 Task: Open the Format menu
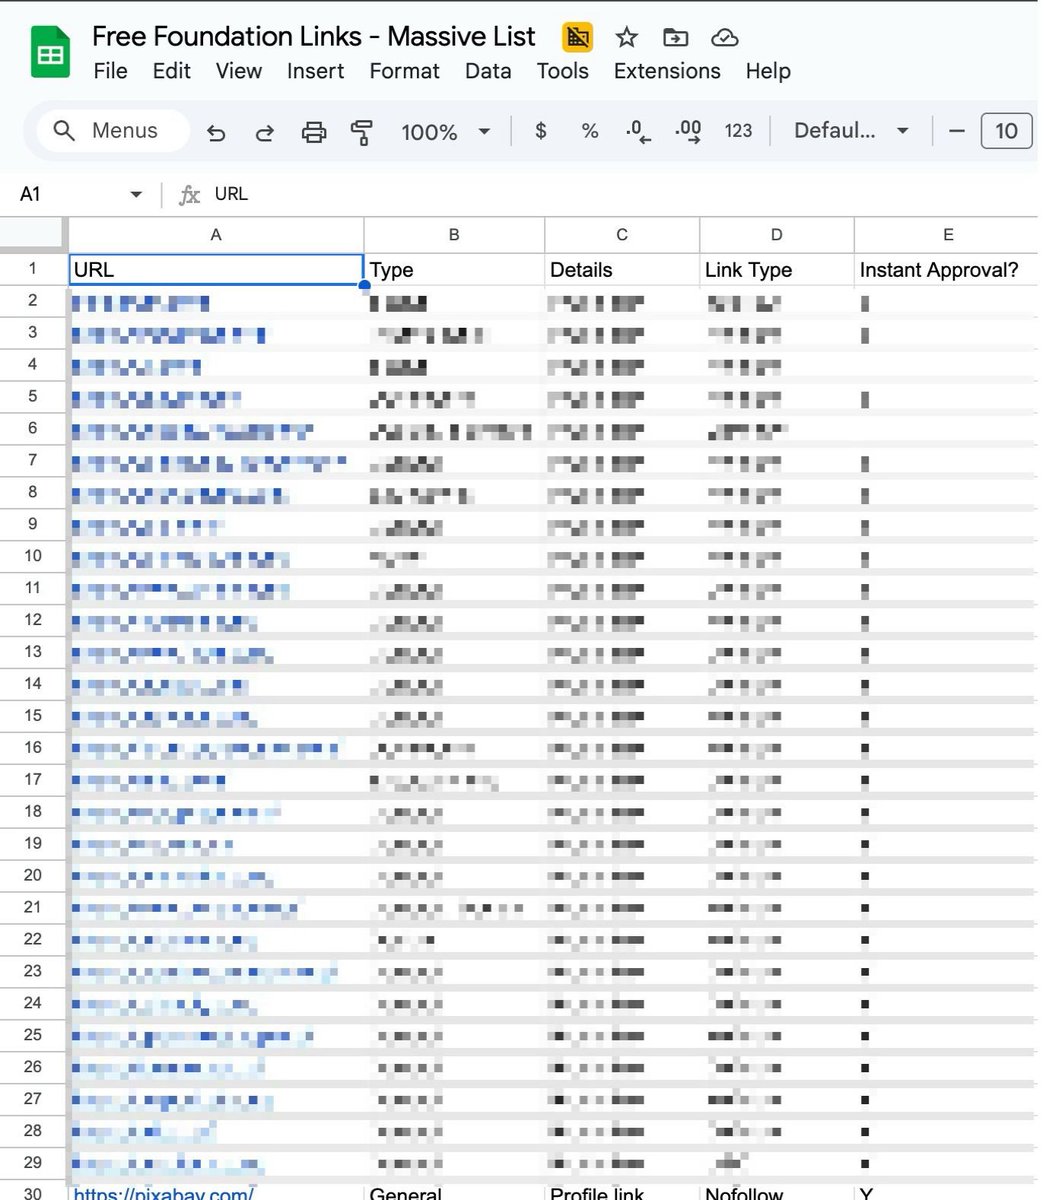click(x=404, y=71)
